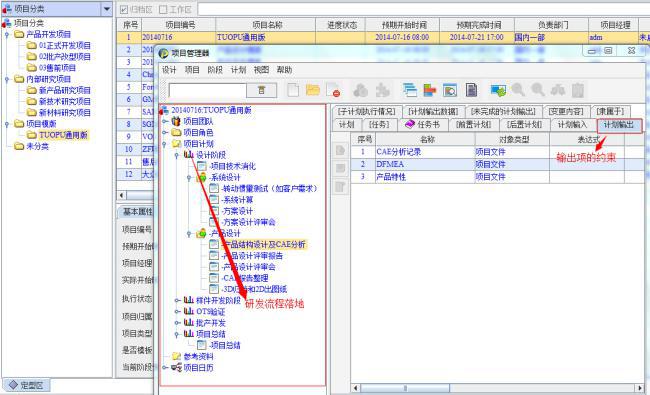Click the monitor with green arrow icon

(x=498, y=90)
